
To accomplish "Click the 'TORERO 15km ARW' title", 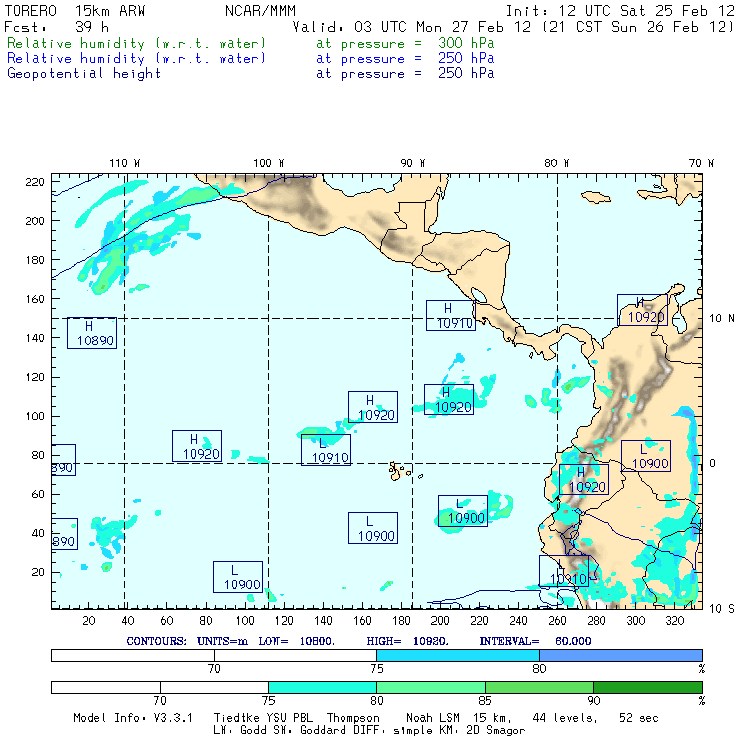I will click(x=75, y=10).
